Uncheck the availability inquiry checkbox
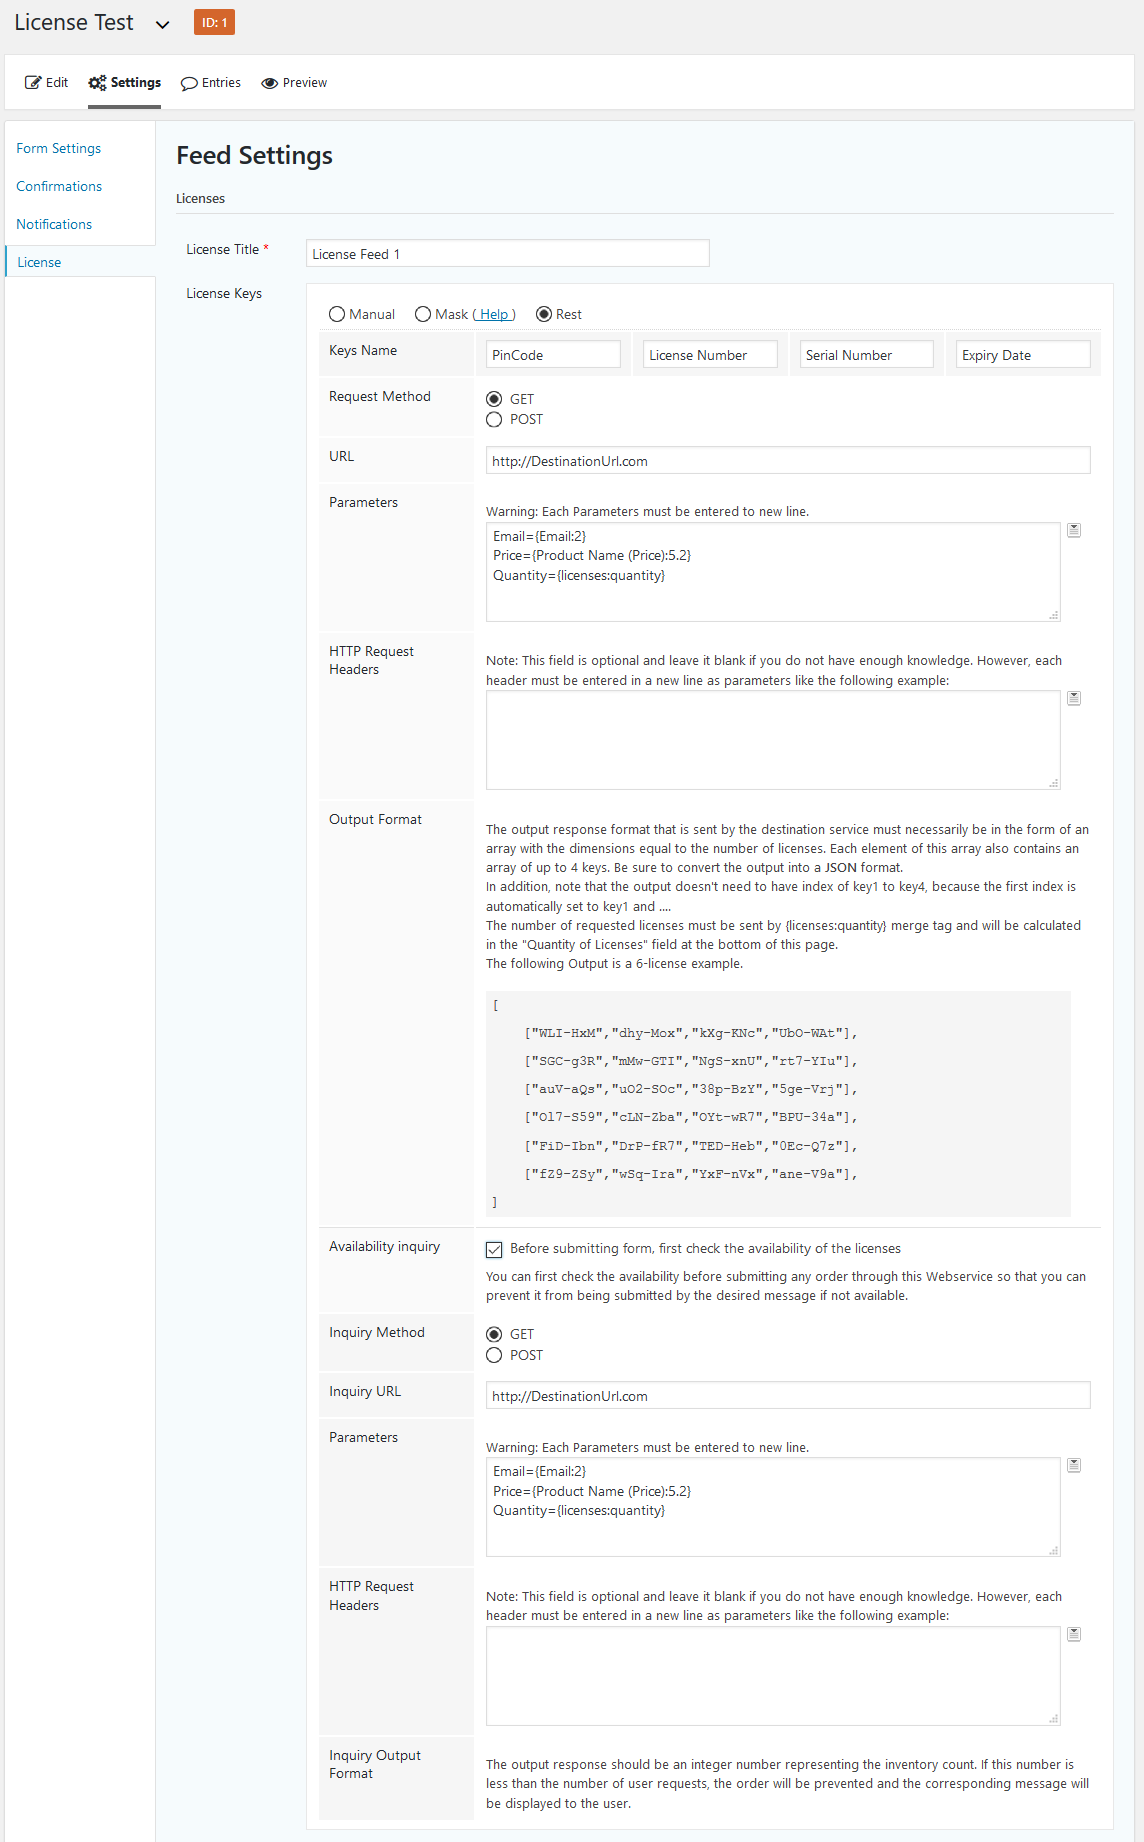The image size is (1144, 1842). (494, 1249)
